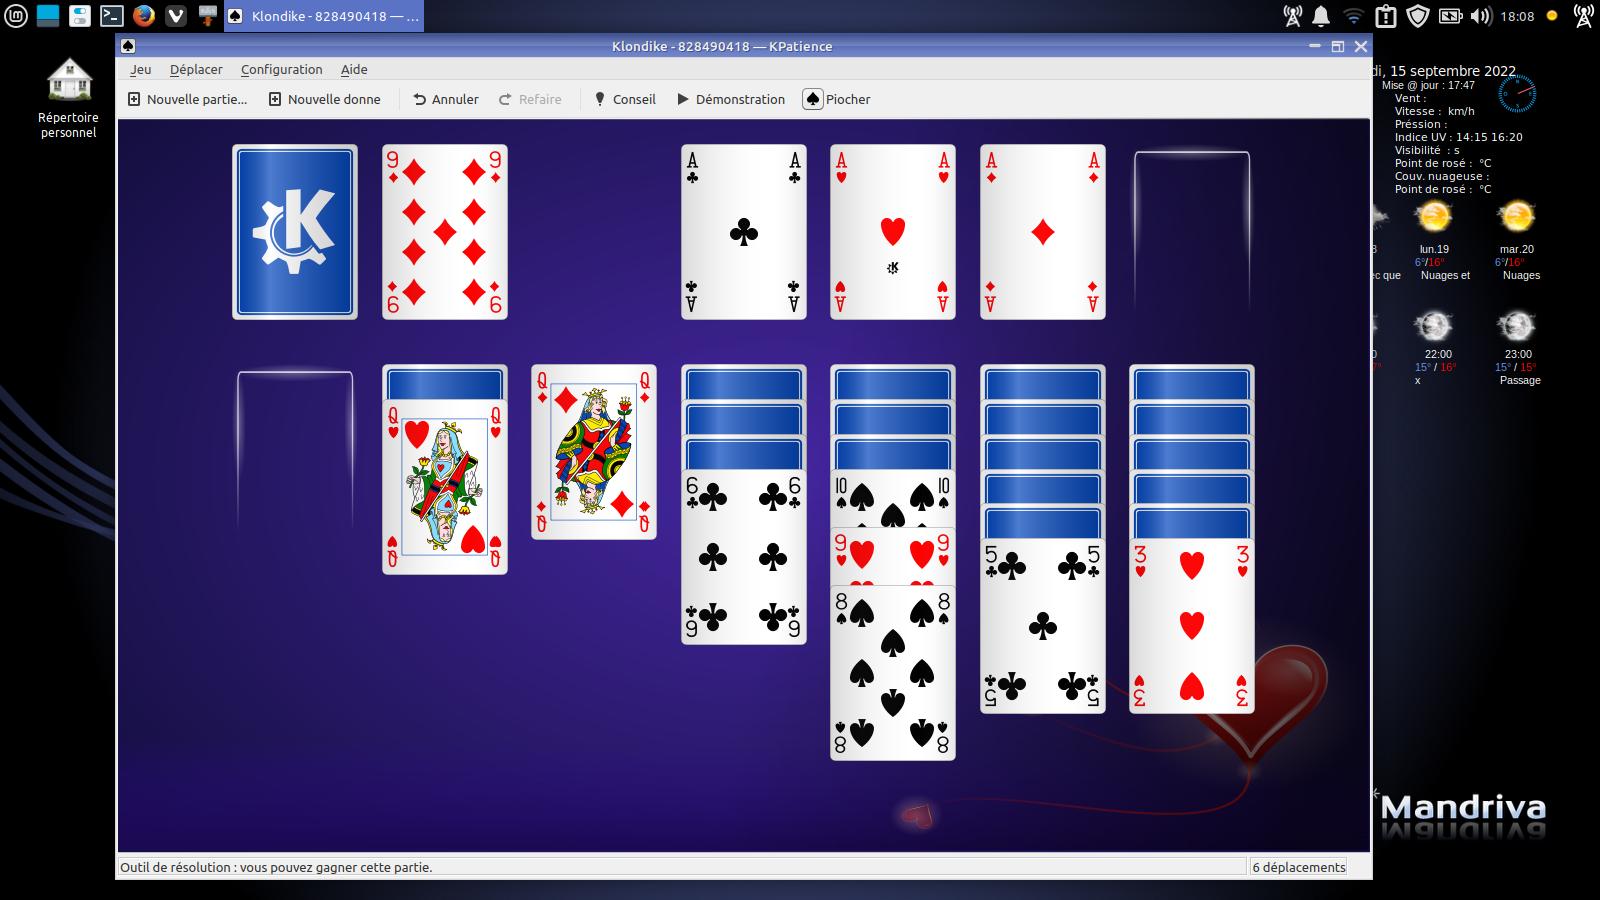The image size is (1600, 900).
Task: Undo last move with Annuler
Action: 445,99
